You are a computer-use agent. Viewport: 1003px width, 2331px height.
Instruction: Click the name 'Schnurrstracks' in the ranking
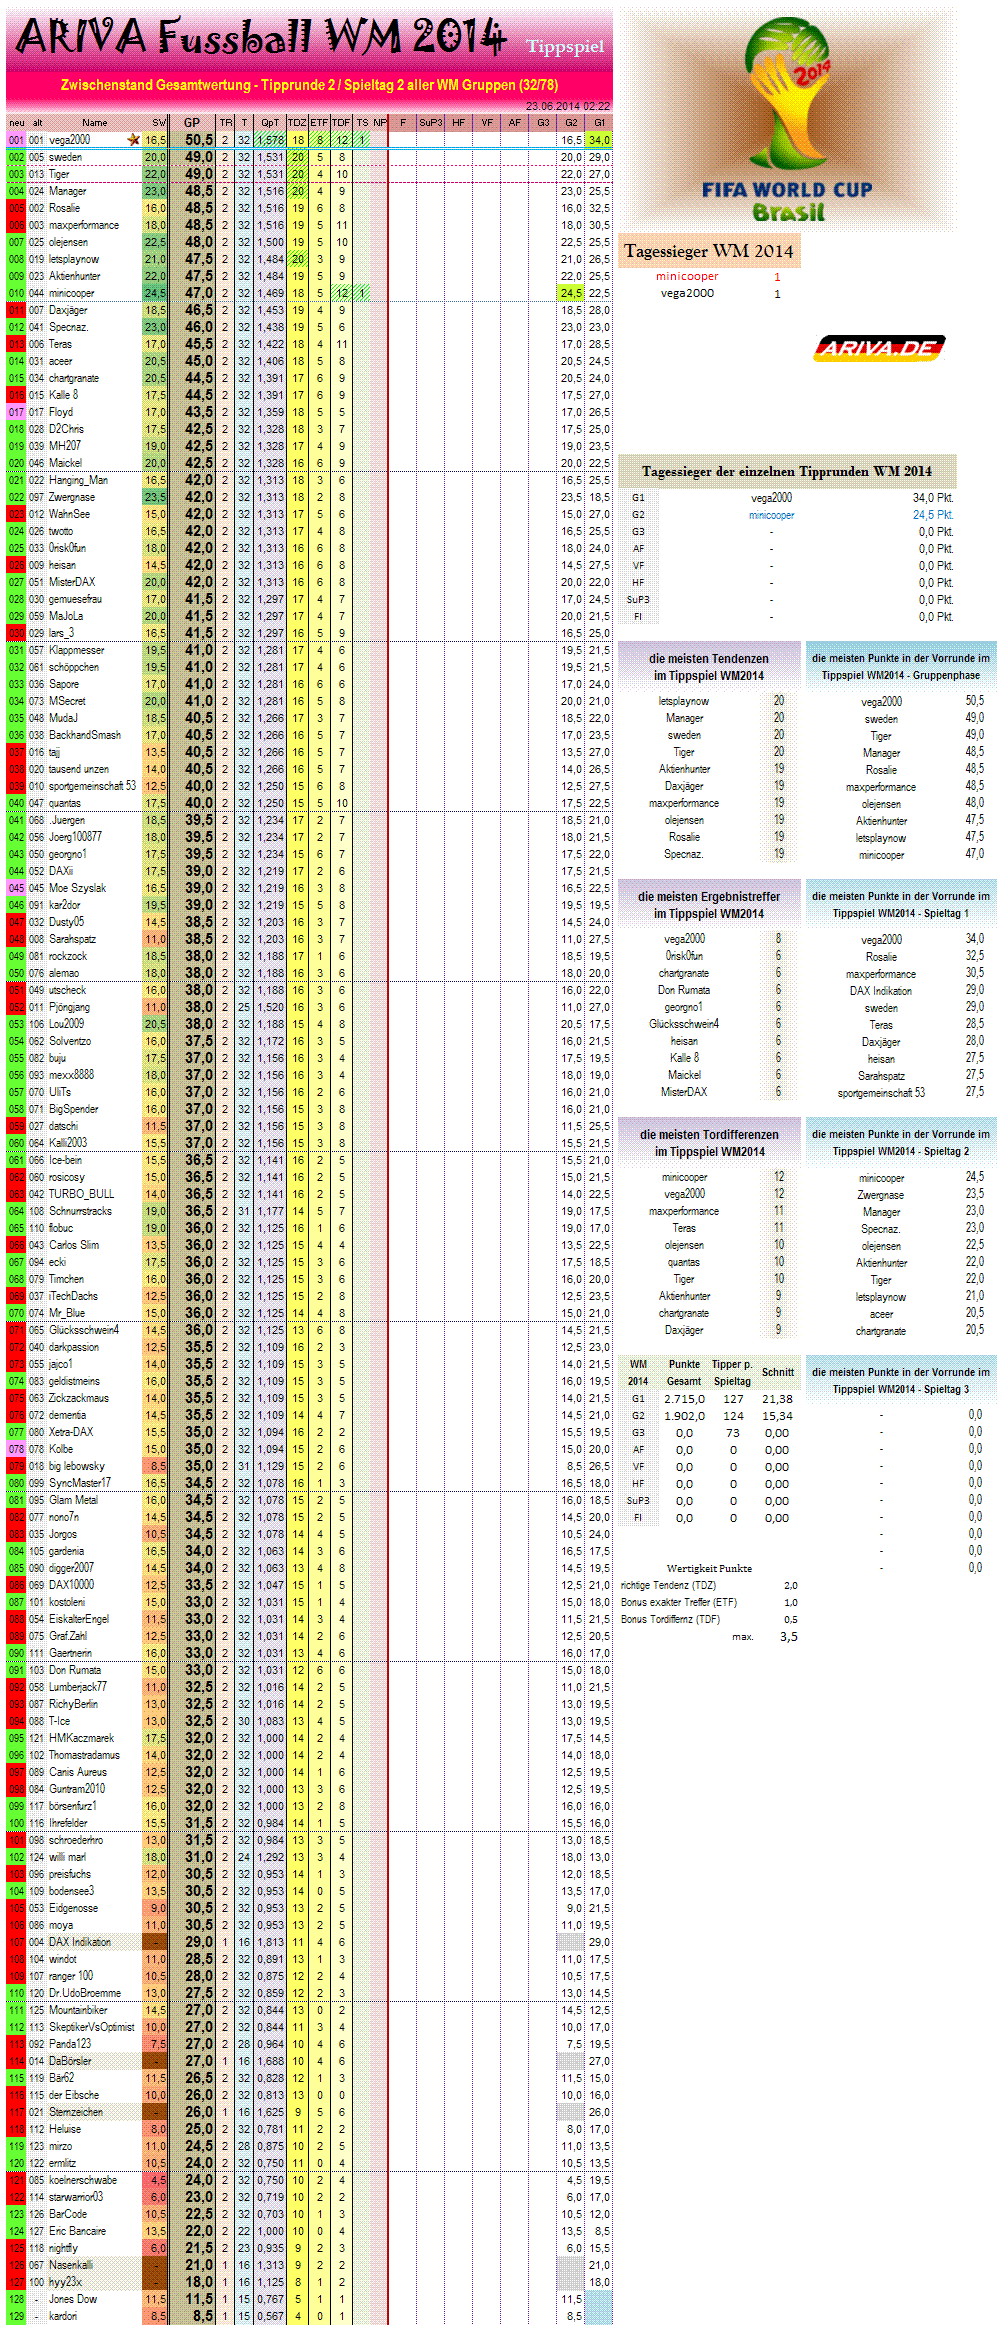click(80, 1211)
